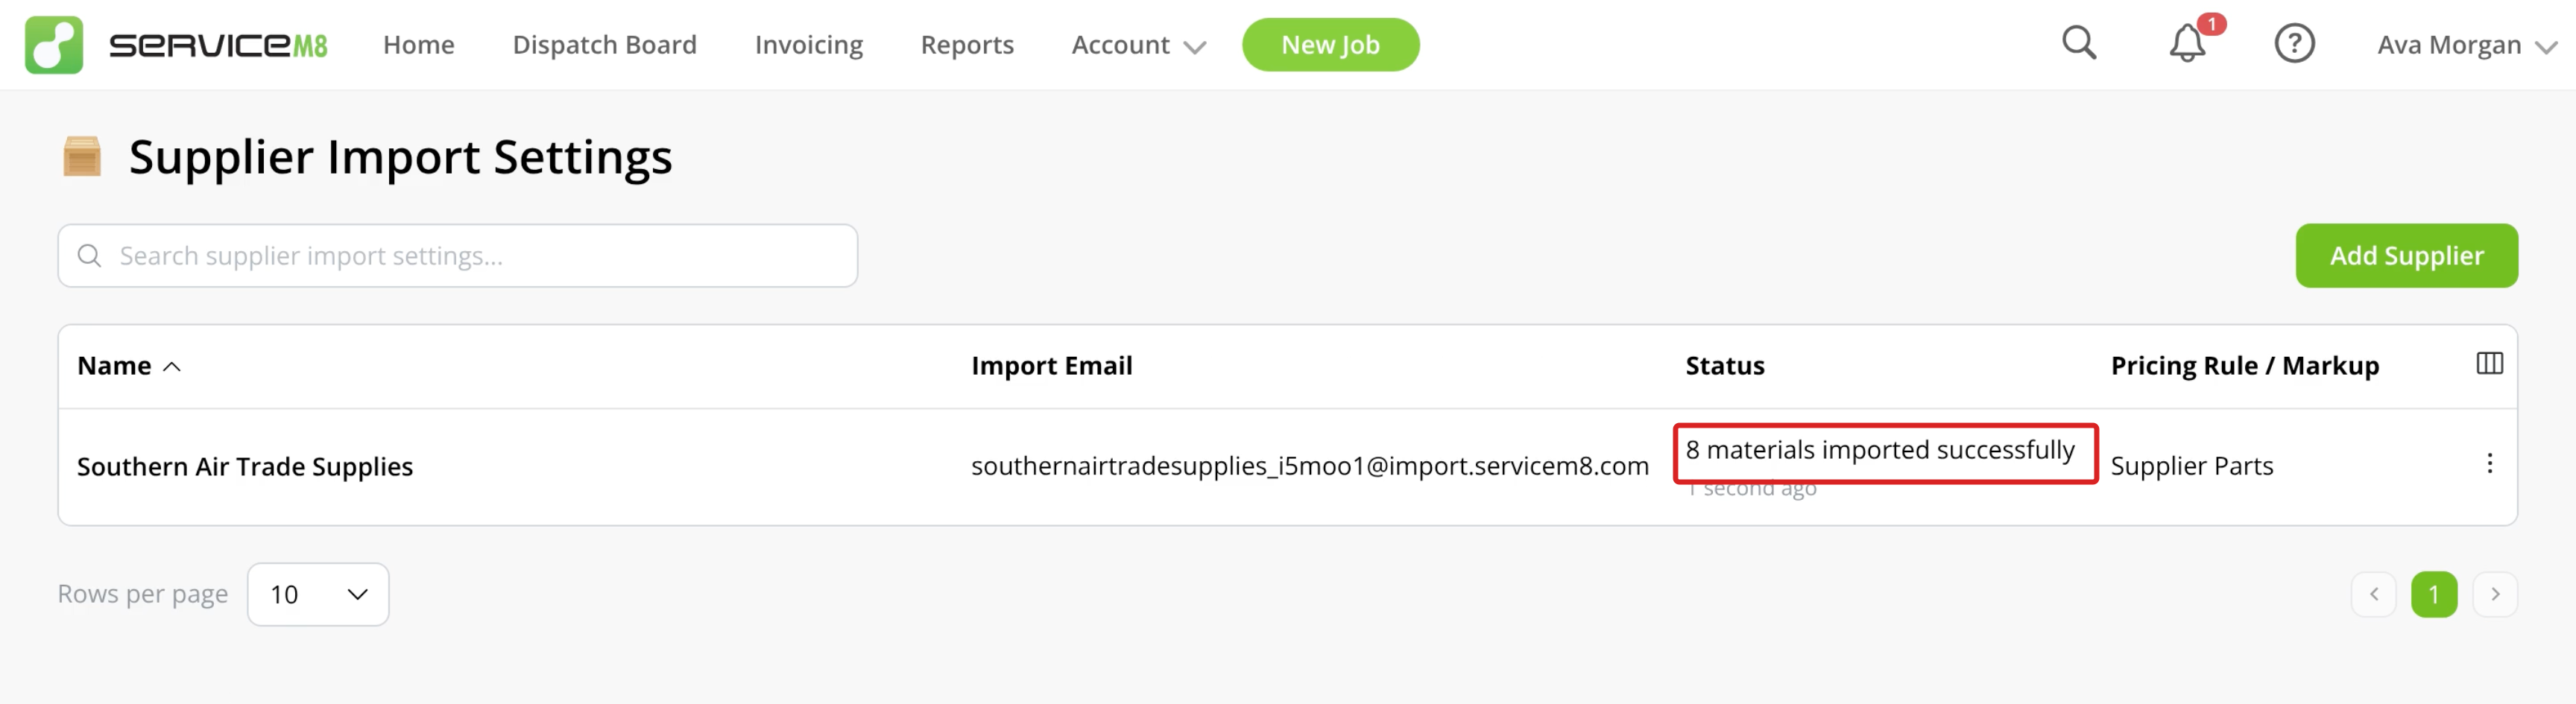Open Invoicing
This screenshot has height=704, width=2576.
[x=809, y=45]
